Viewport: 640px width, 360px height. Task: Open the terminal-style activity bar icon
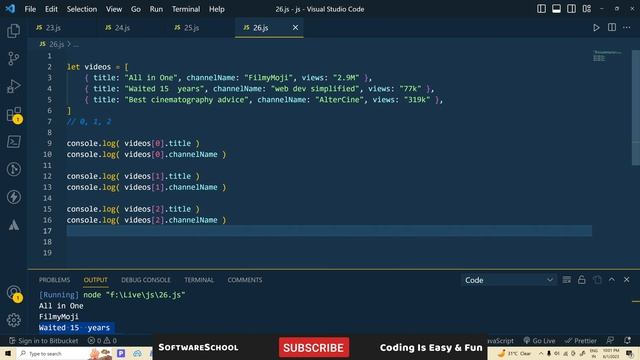click(x=13, y=142)
